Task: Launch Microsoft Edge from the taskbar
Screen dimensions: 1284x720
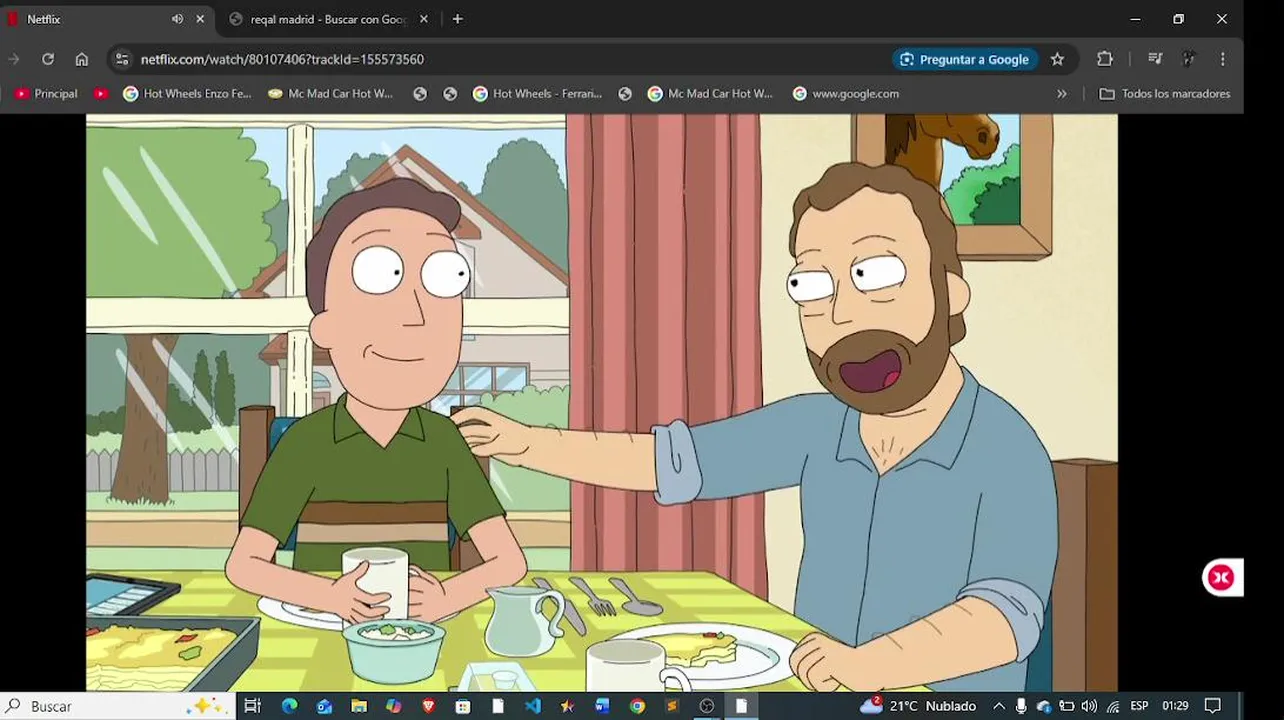Action: [289, 706]
